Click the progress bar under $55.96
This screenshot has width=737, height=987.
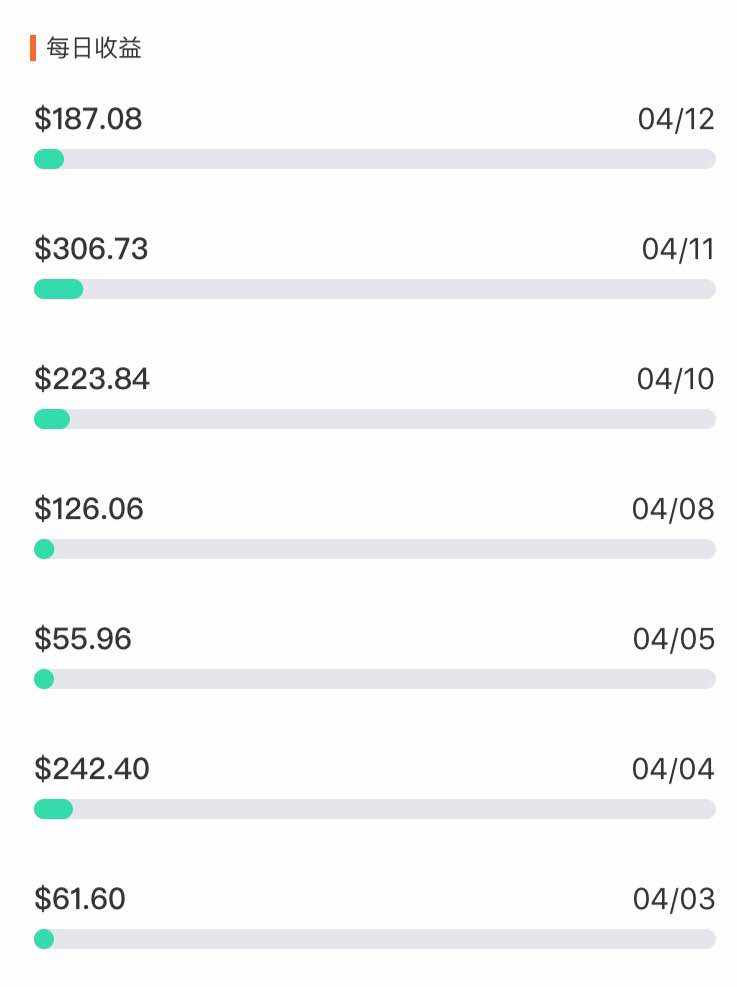click(375, 679)
